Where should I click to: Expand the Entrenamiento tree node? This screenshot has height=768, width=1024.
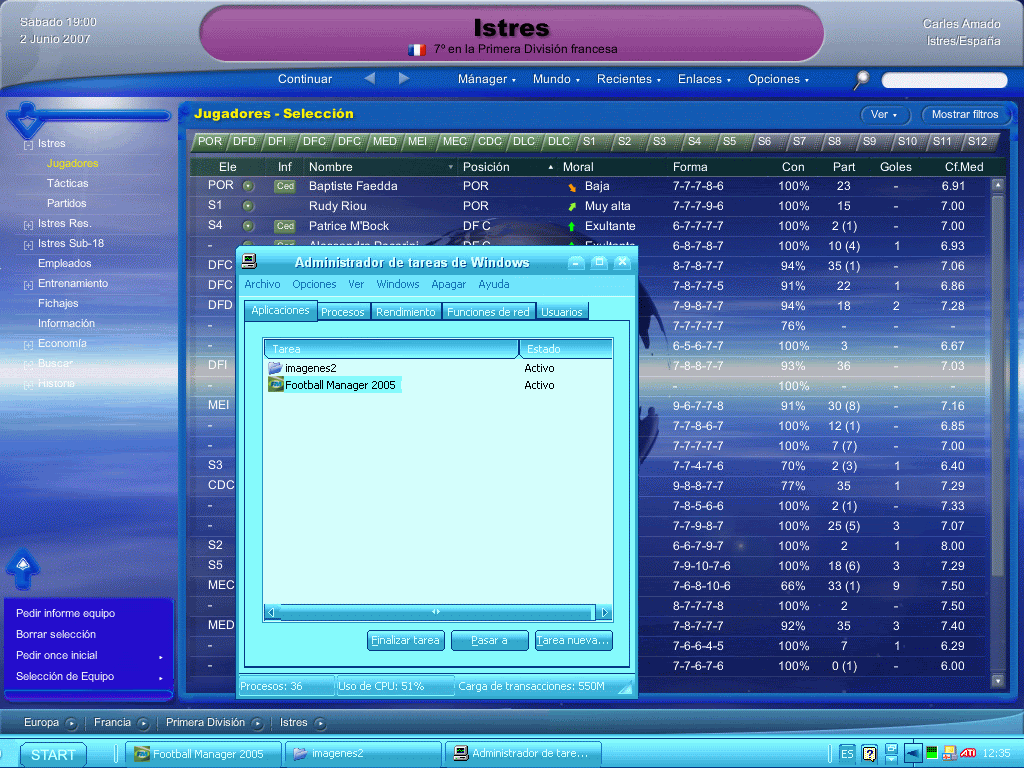click(x=28, y=285)
